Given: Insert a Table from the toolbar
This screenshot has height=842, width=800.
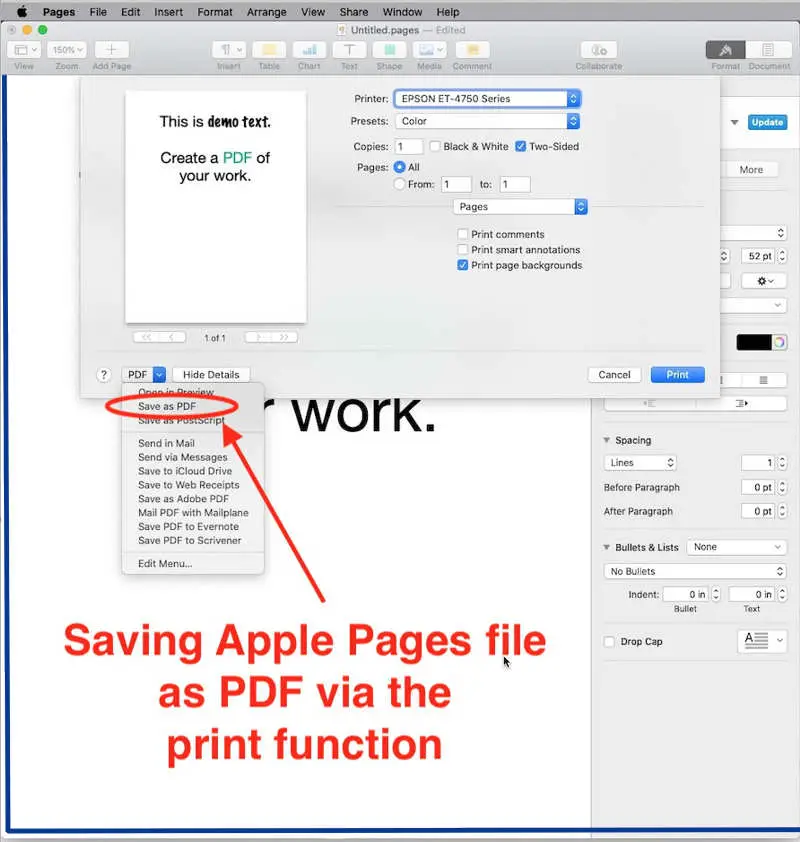Looking at the screenshot, I should coord(269,50).
